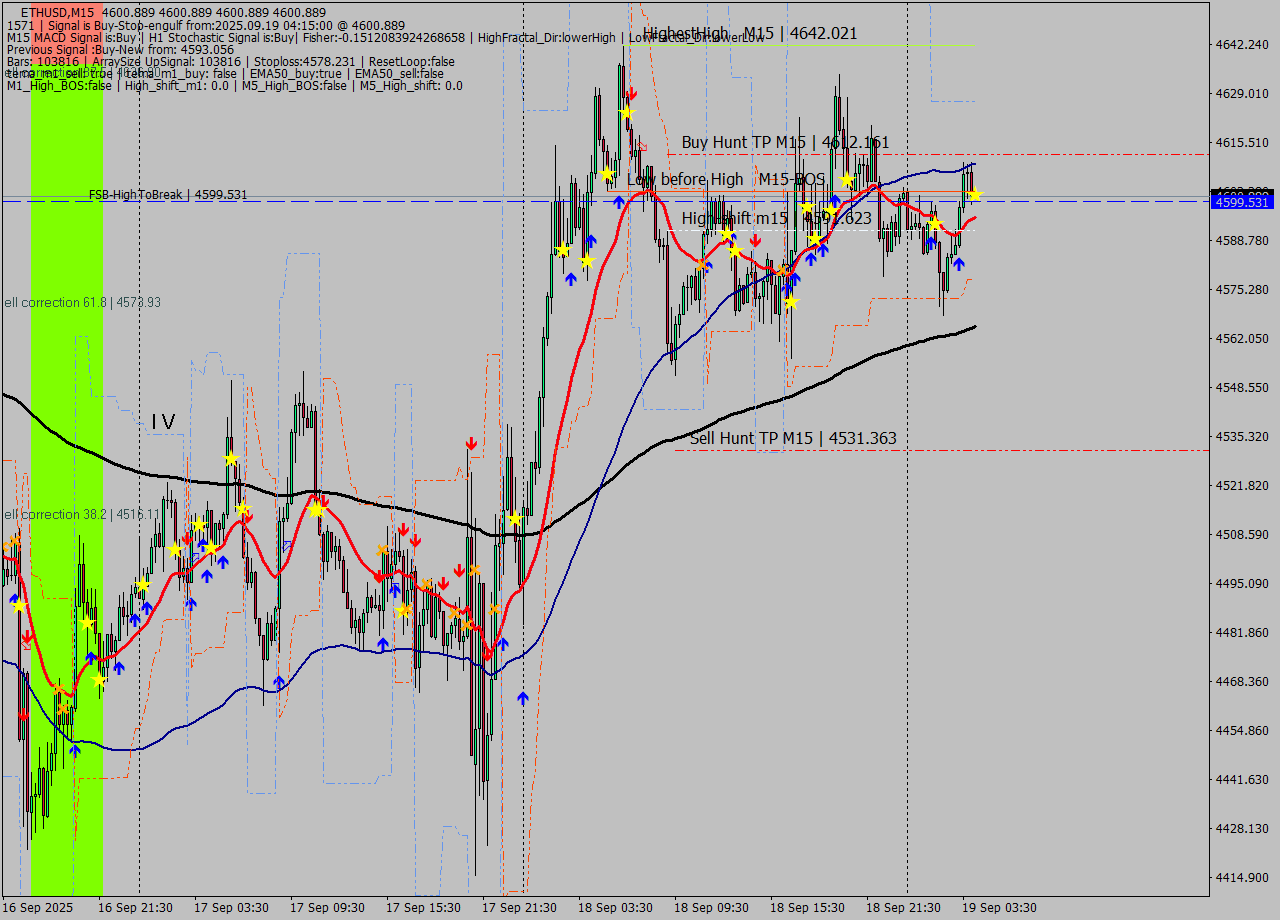Click the lone blue up arrow under 17 Sep 21:30 low

click(522, 698)
